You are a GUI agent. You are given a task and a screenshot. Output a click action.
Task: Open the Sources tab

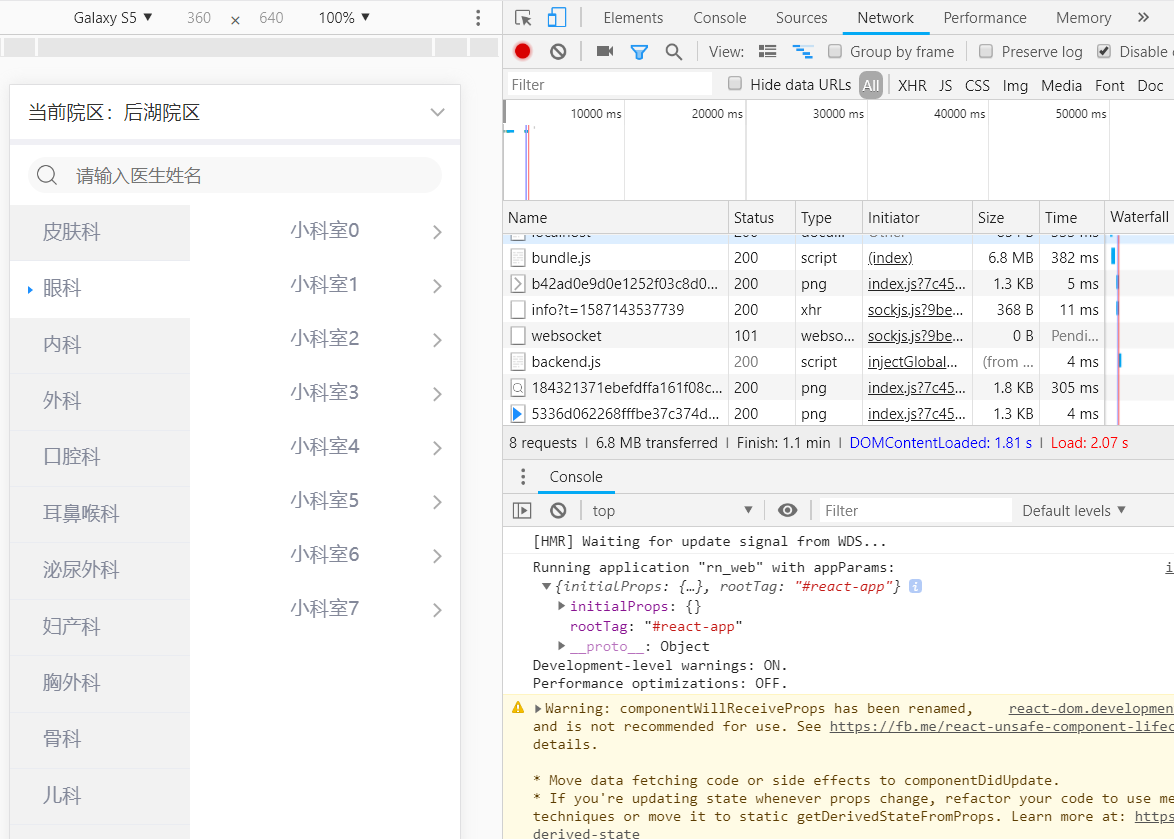click(801, 18)
